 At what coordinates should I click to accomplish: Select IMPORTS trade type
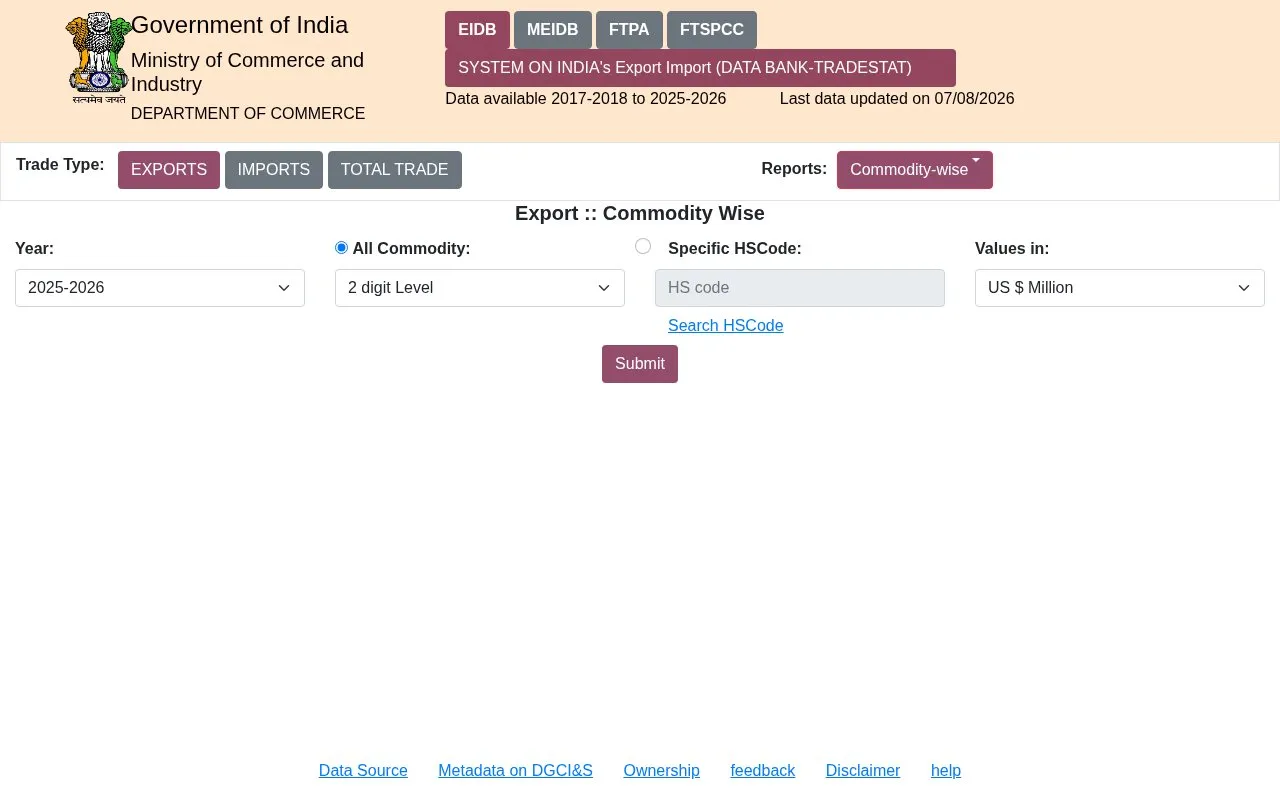click(x=274, y=170)
